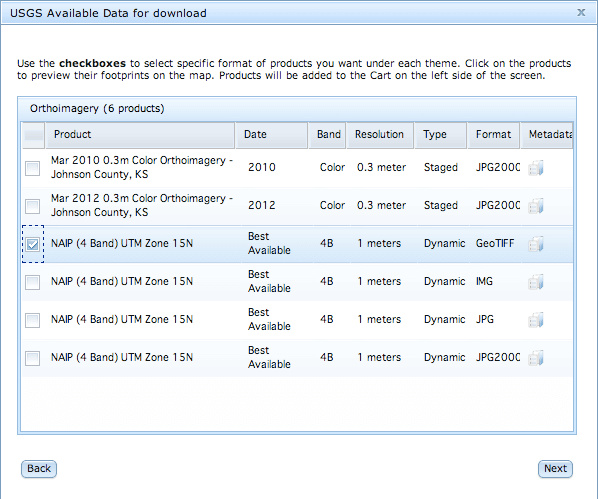
Task: Collapse the Orthoimagery (6 products) panel header
Action: 297,109
